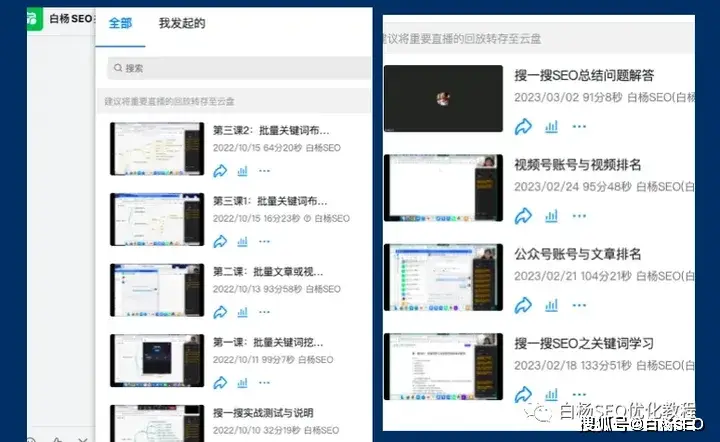Click the 2022/10/15 16分23秒 info line
Image resolution: width=720 pixels, height=442 pixels.
(281, 218)
